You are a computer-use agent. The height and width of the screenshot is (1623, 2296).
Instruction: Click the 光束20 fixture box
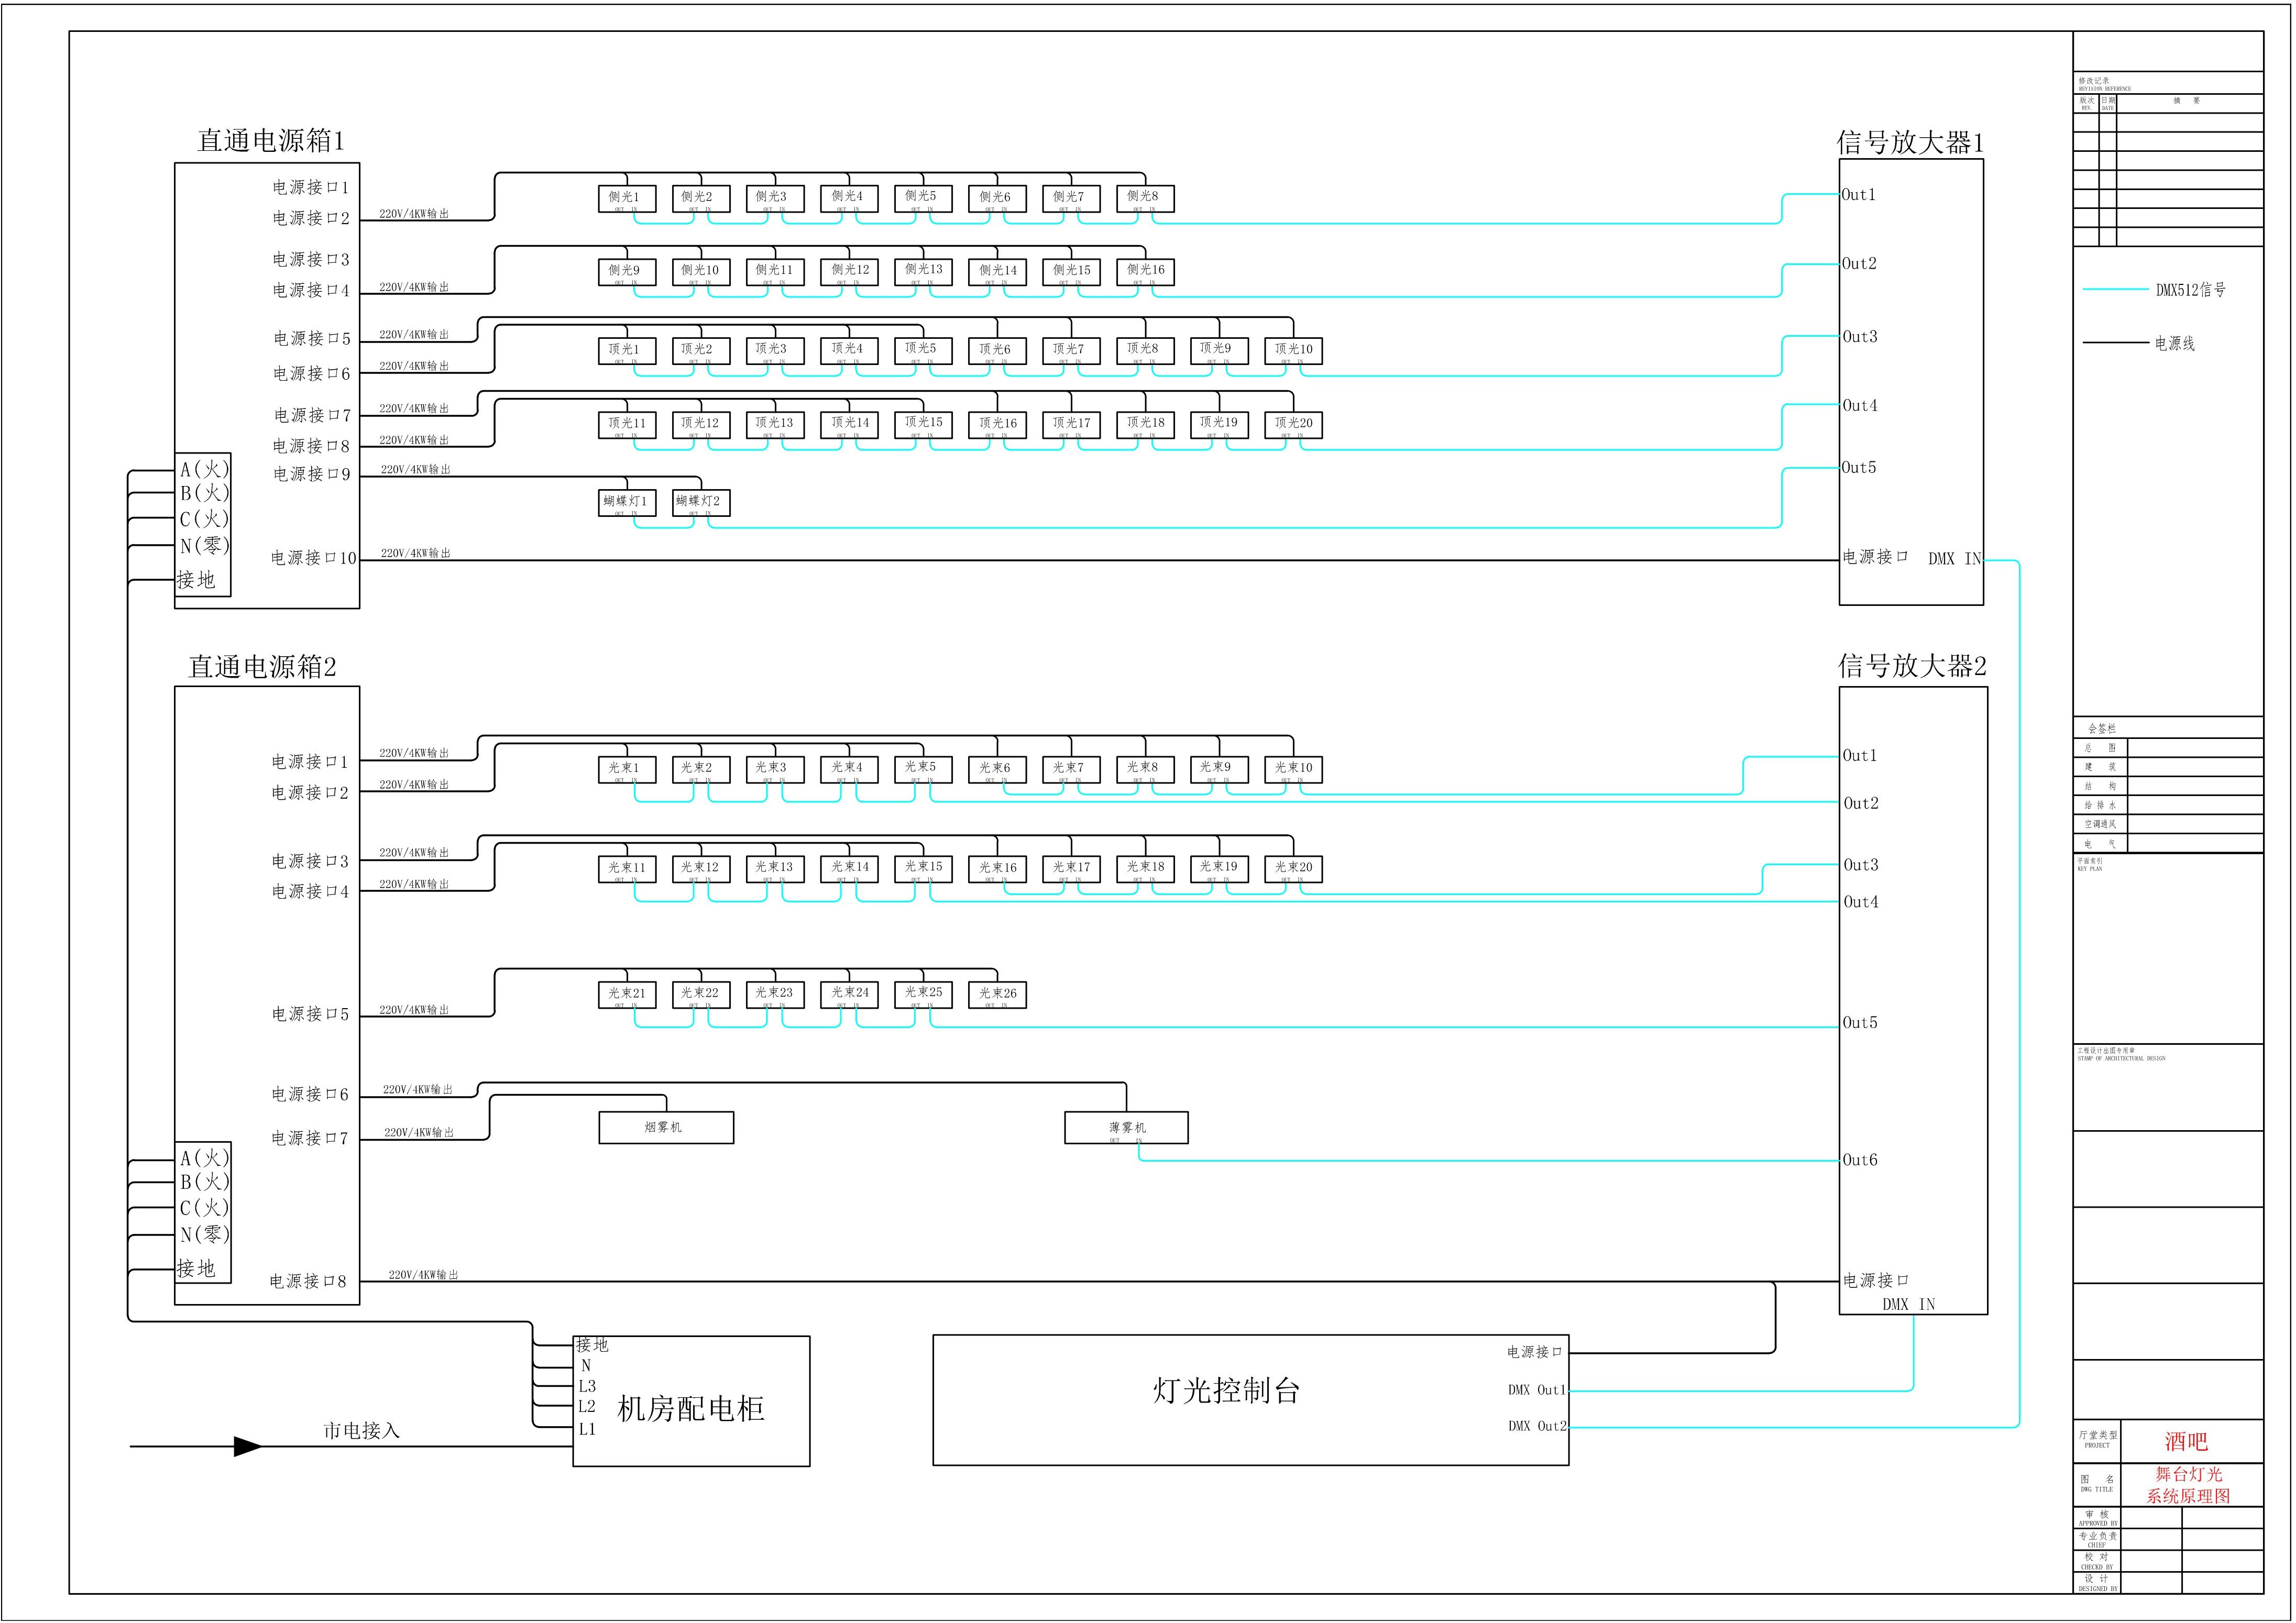coord(1293,869)
